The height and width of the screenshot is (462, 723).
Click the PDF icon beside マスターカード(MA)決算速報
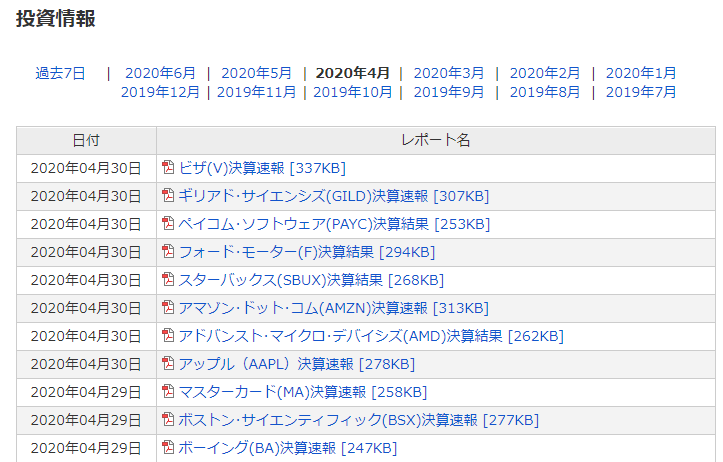(168, 391)
